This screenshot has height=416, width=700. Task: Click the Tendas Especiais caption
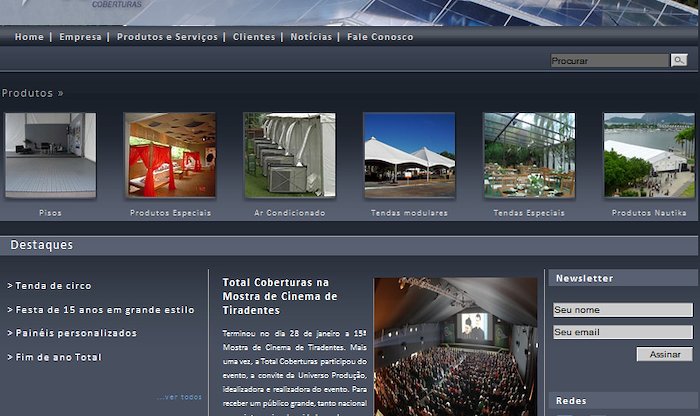[x=529, y=213]
